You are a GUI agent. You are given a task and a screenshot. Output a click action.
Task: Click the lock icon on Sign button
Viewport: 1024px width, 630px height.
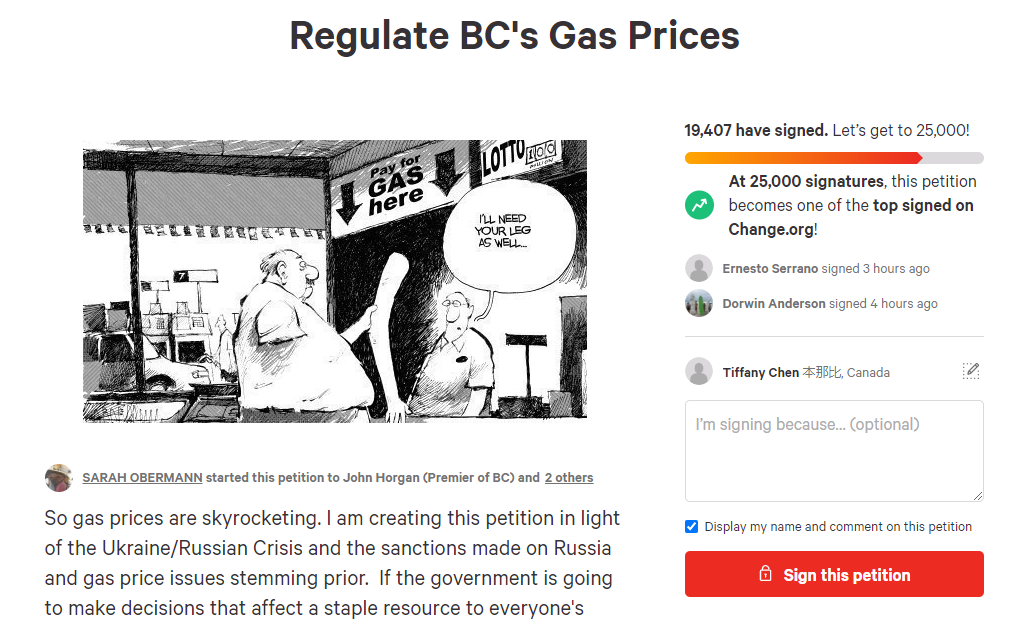[x=766, y=575]
